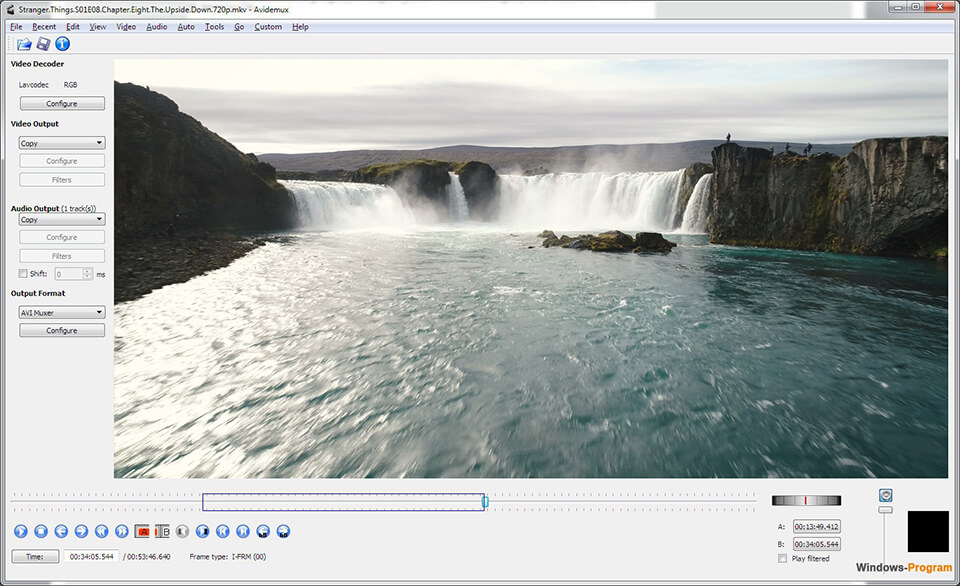The height and width of the screenshot is (586, 960).
Task: Click the Open Video folder icon
Action: 25,44
